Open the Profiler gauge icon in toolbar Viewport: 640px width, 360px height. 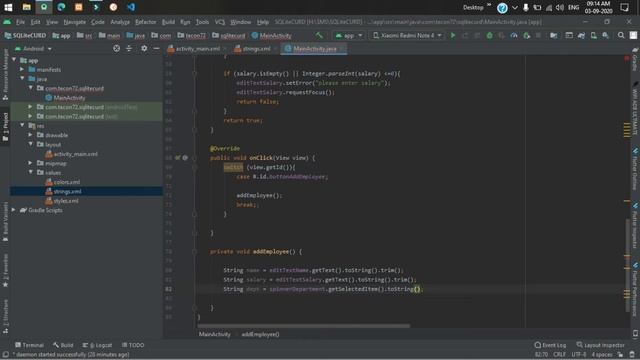pyautogui.click(x=514, y=36)
